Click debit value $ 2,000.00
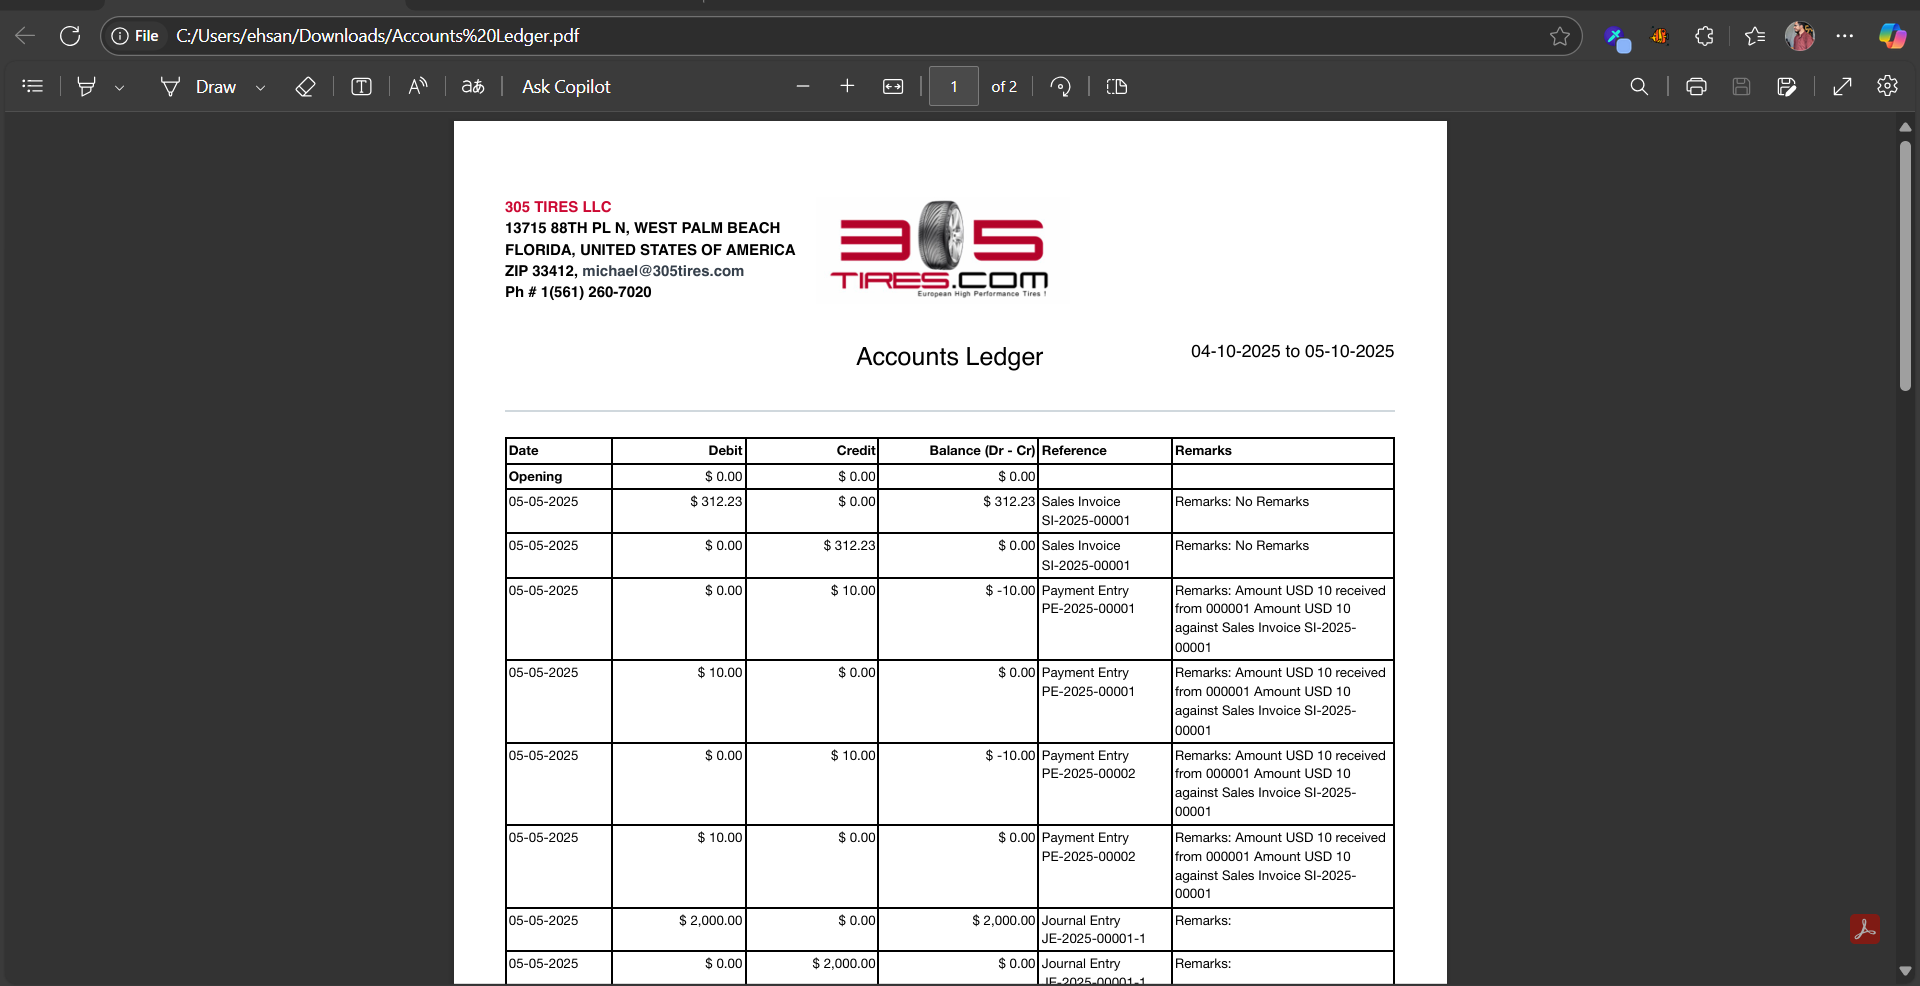Screen dimensions: 1920x986 click(x=710, y=921)
